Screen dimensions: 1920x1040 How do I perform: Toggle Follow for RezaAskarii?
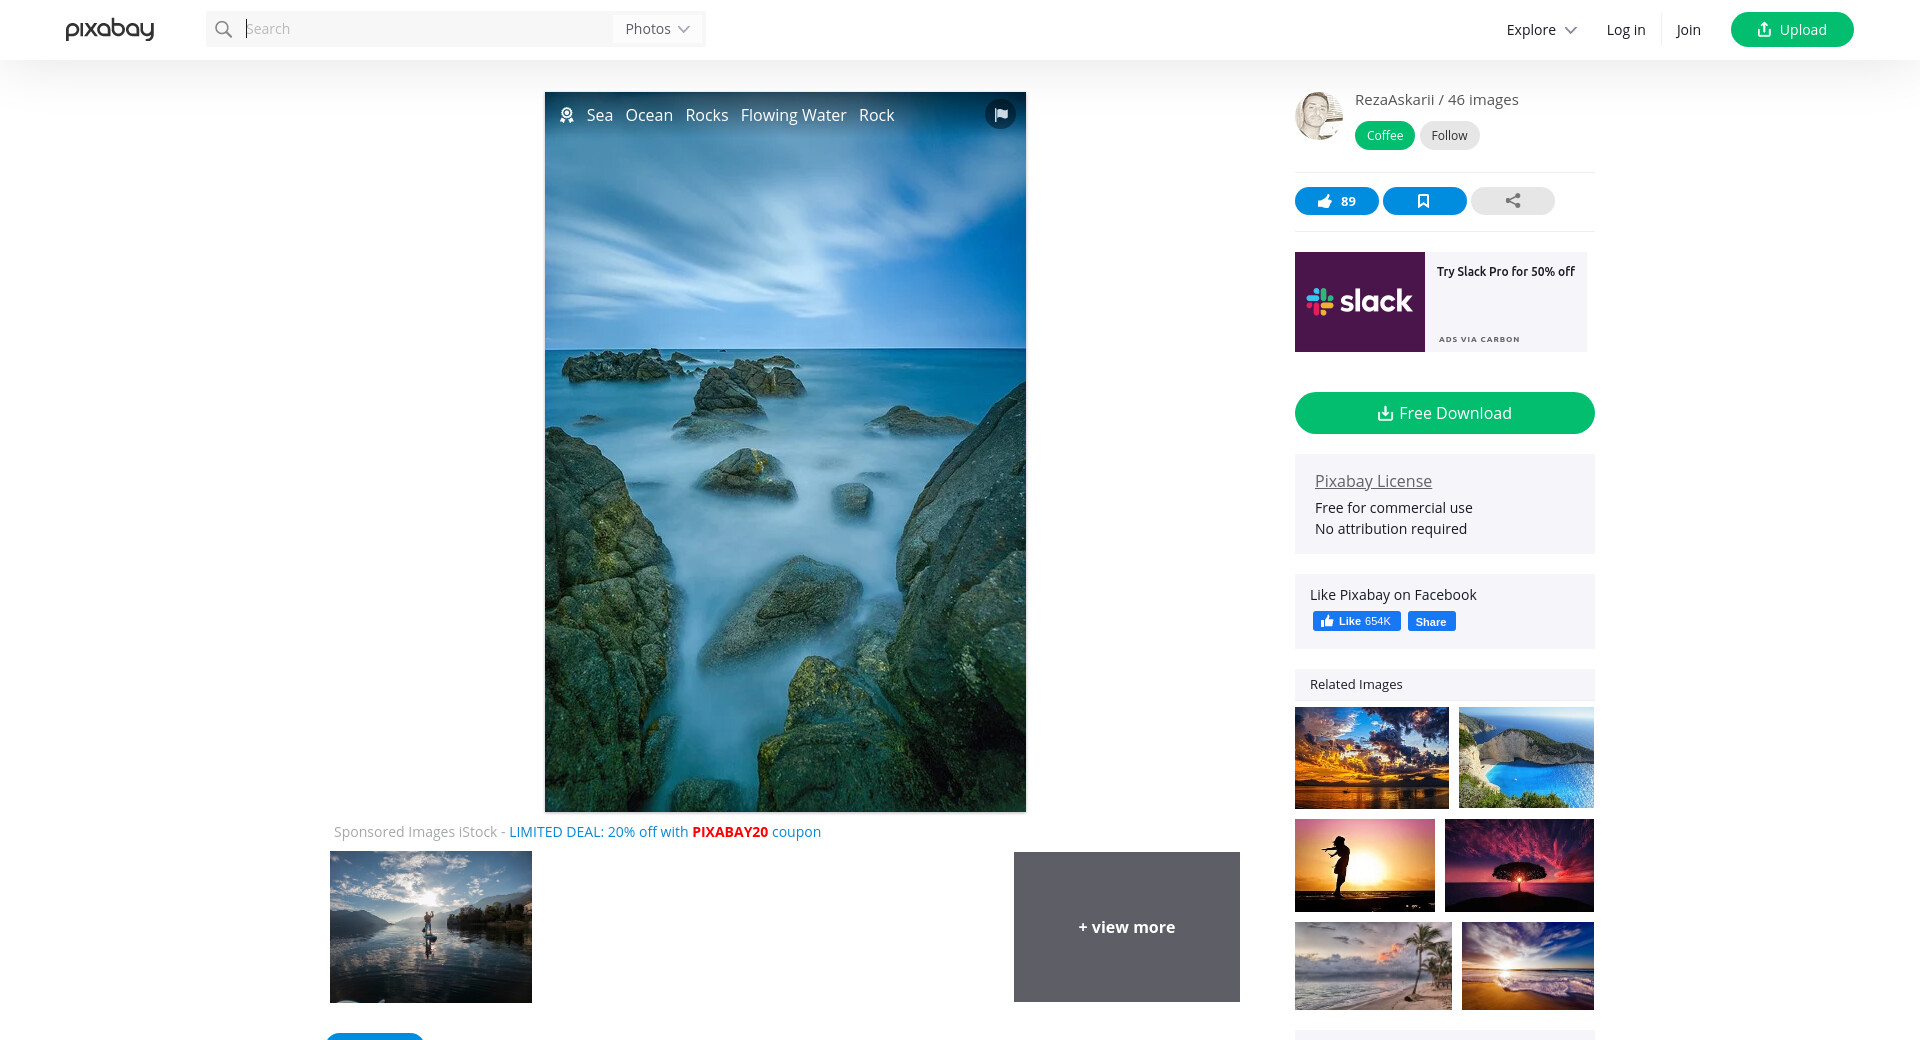click(x=1449, y=136)
